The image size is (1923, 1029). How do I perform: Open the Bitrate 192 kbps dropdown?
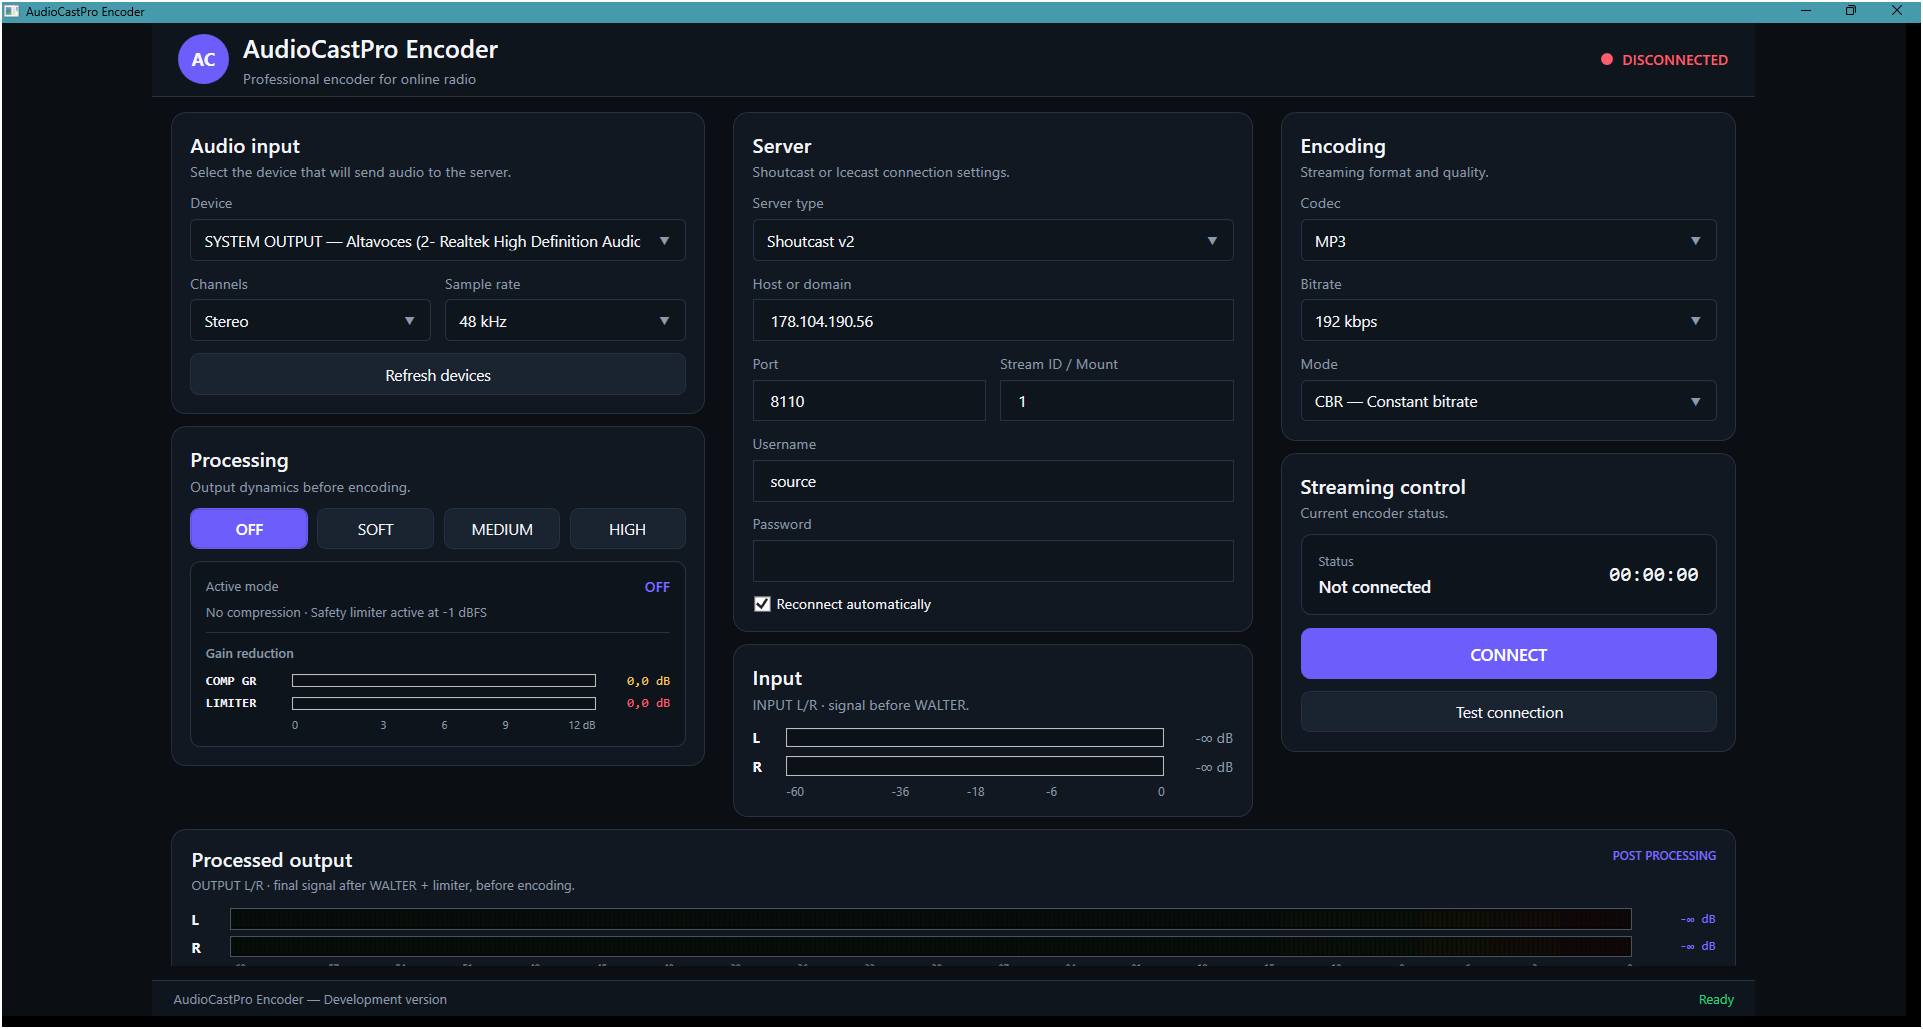(1508, 321)
